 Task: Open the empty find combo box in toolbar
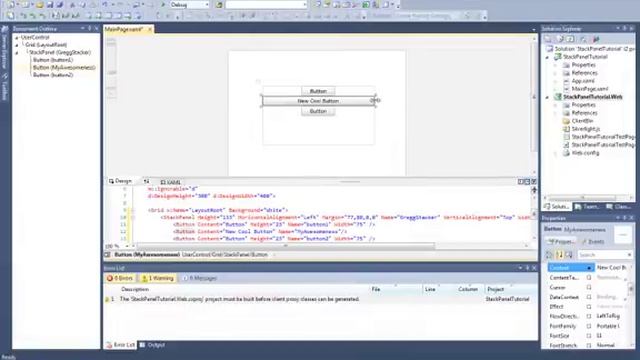(267, 5)
